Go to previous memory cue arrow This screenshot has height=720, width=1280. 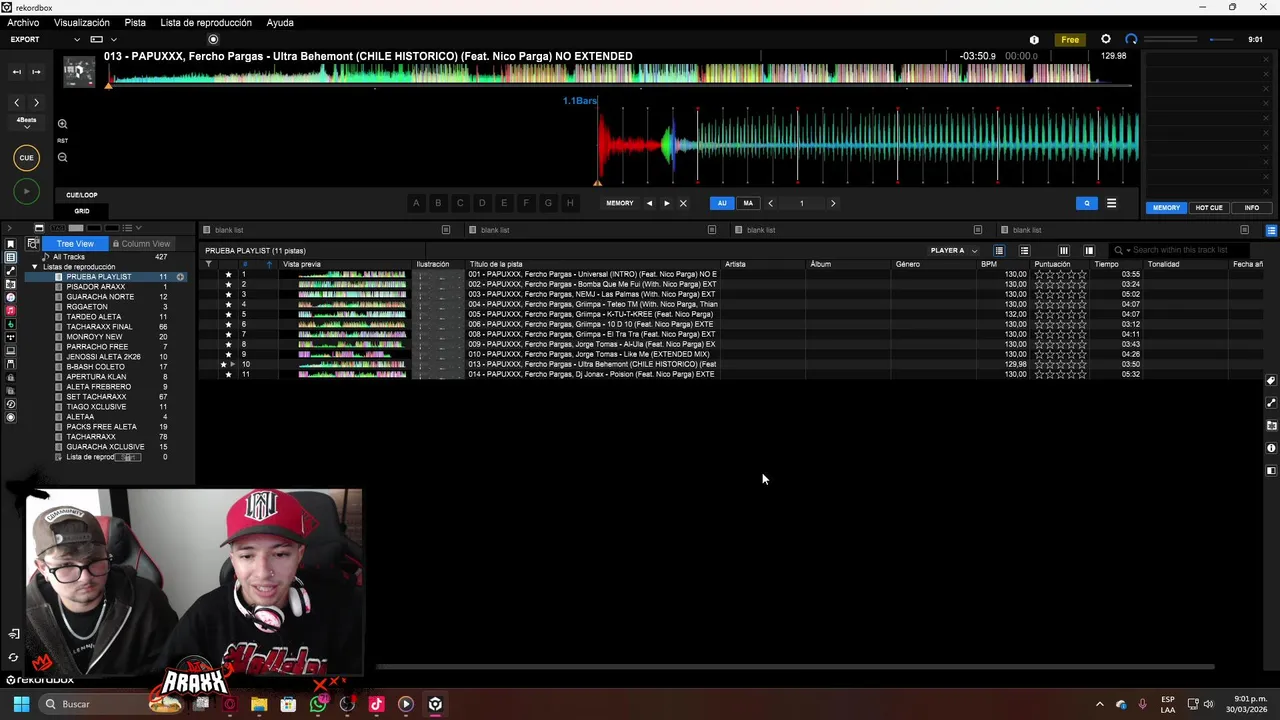point(649,203)
